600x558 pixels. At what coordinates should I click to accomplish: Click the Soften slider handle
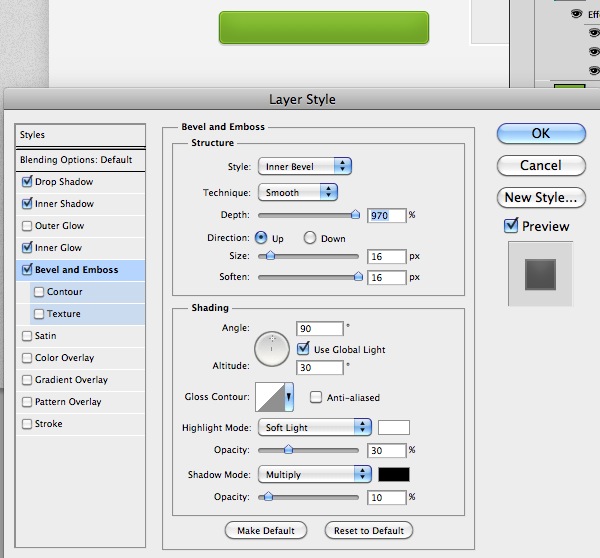[x=358, y=276]
